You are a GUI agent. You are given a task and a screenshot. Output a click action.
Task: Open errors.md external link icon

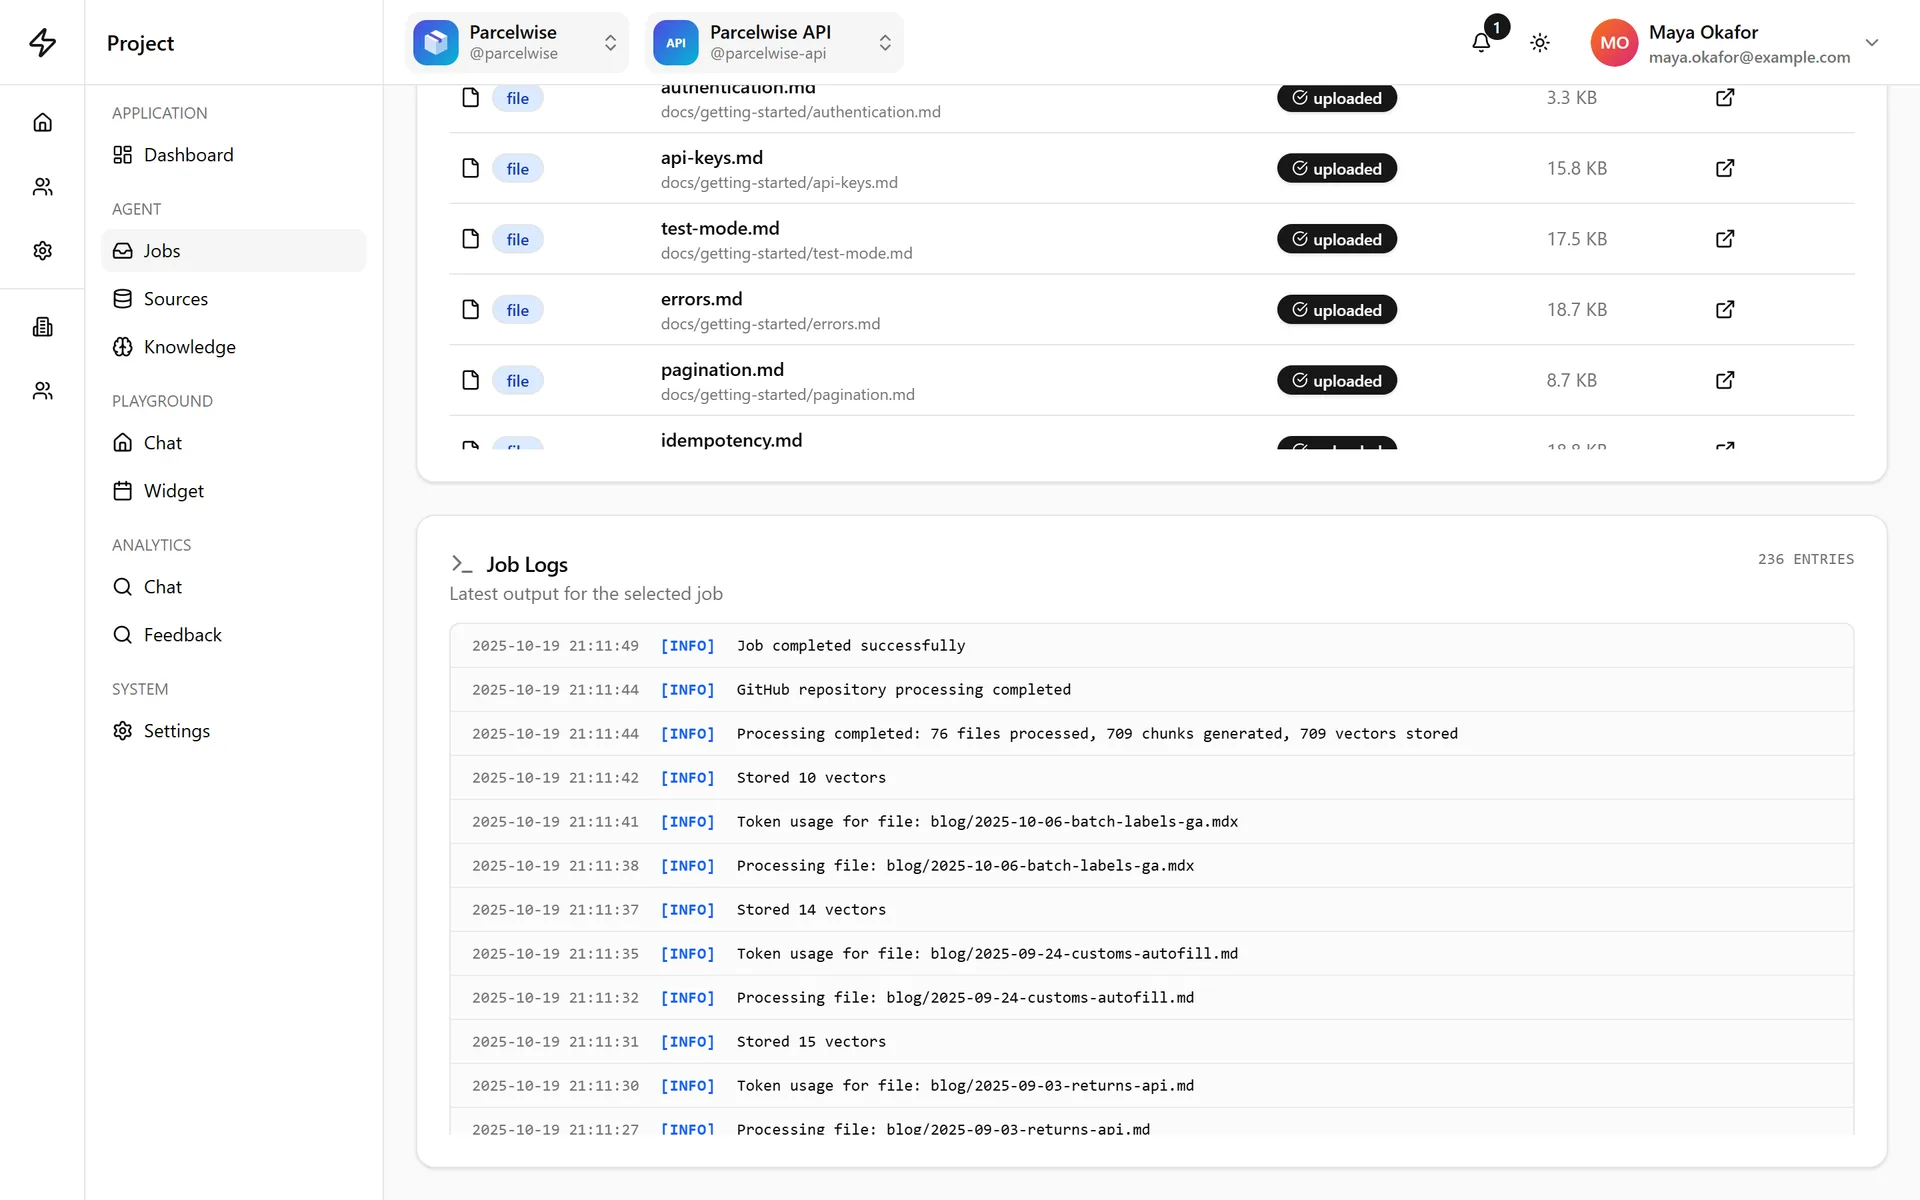(1725, 310)
